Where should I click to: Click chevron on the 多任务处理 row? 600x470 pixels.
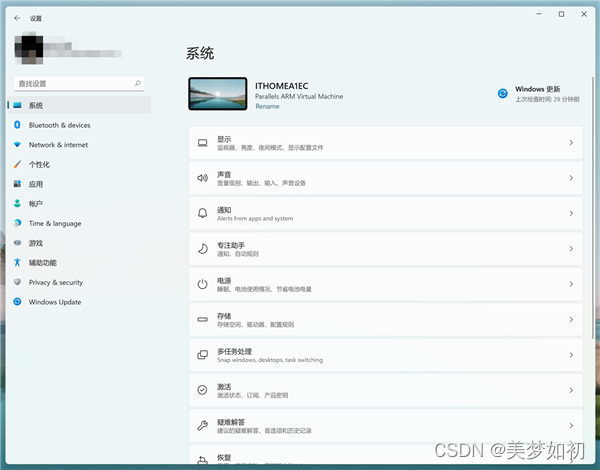[571, 355]
